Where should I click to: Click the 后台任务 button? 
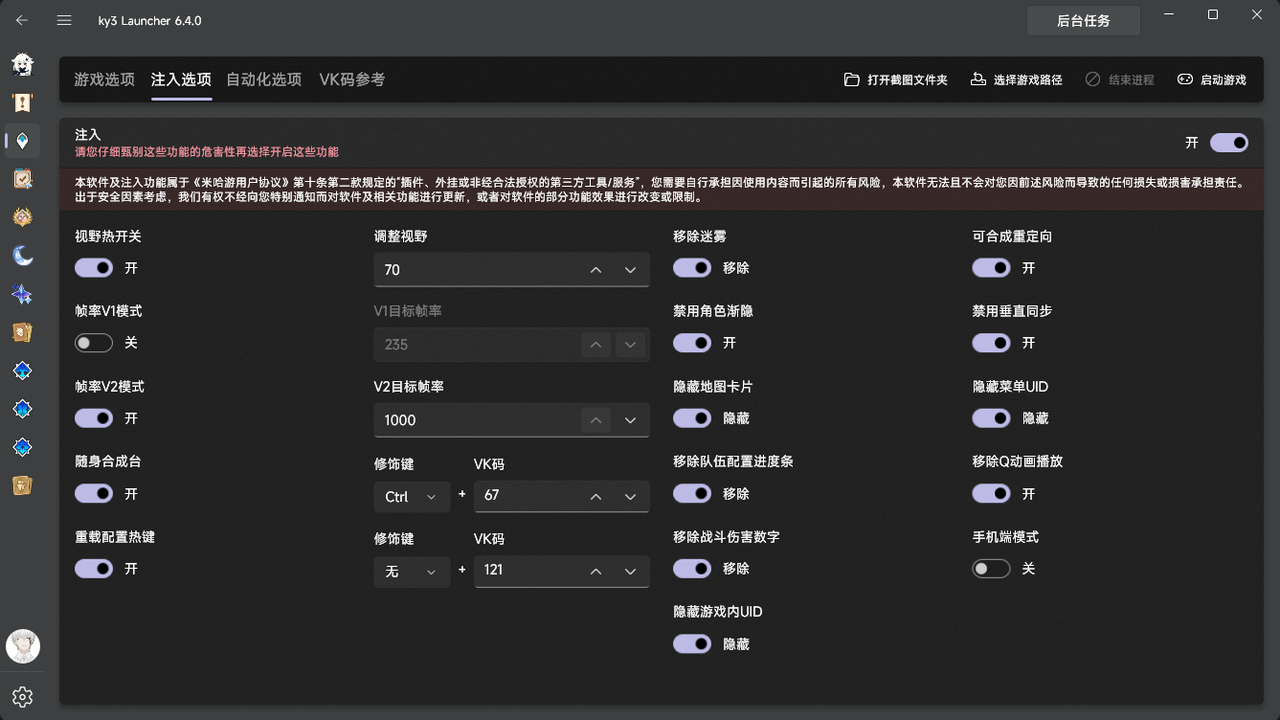click(1083, 20)
